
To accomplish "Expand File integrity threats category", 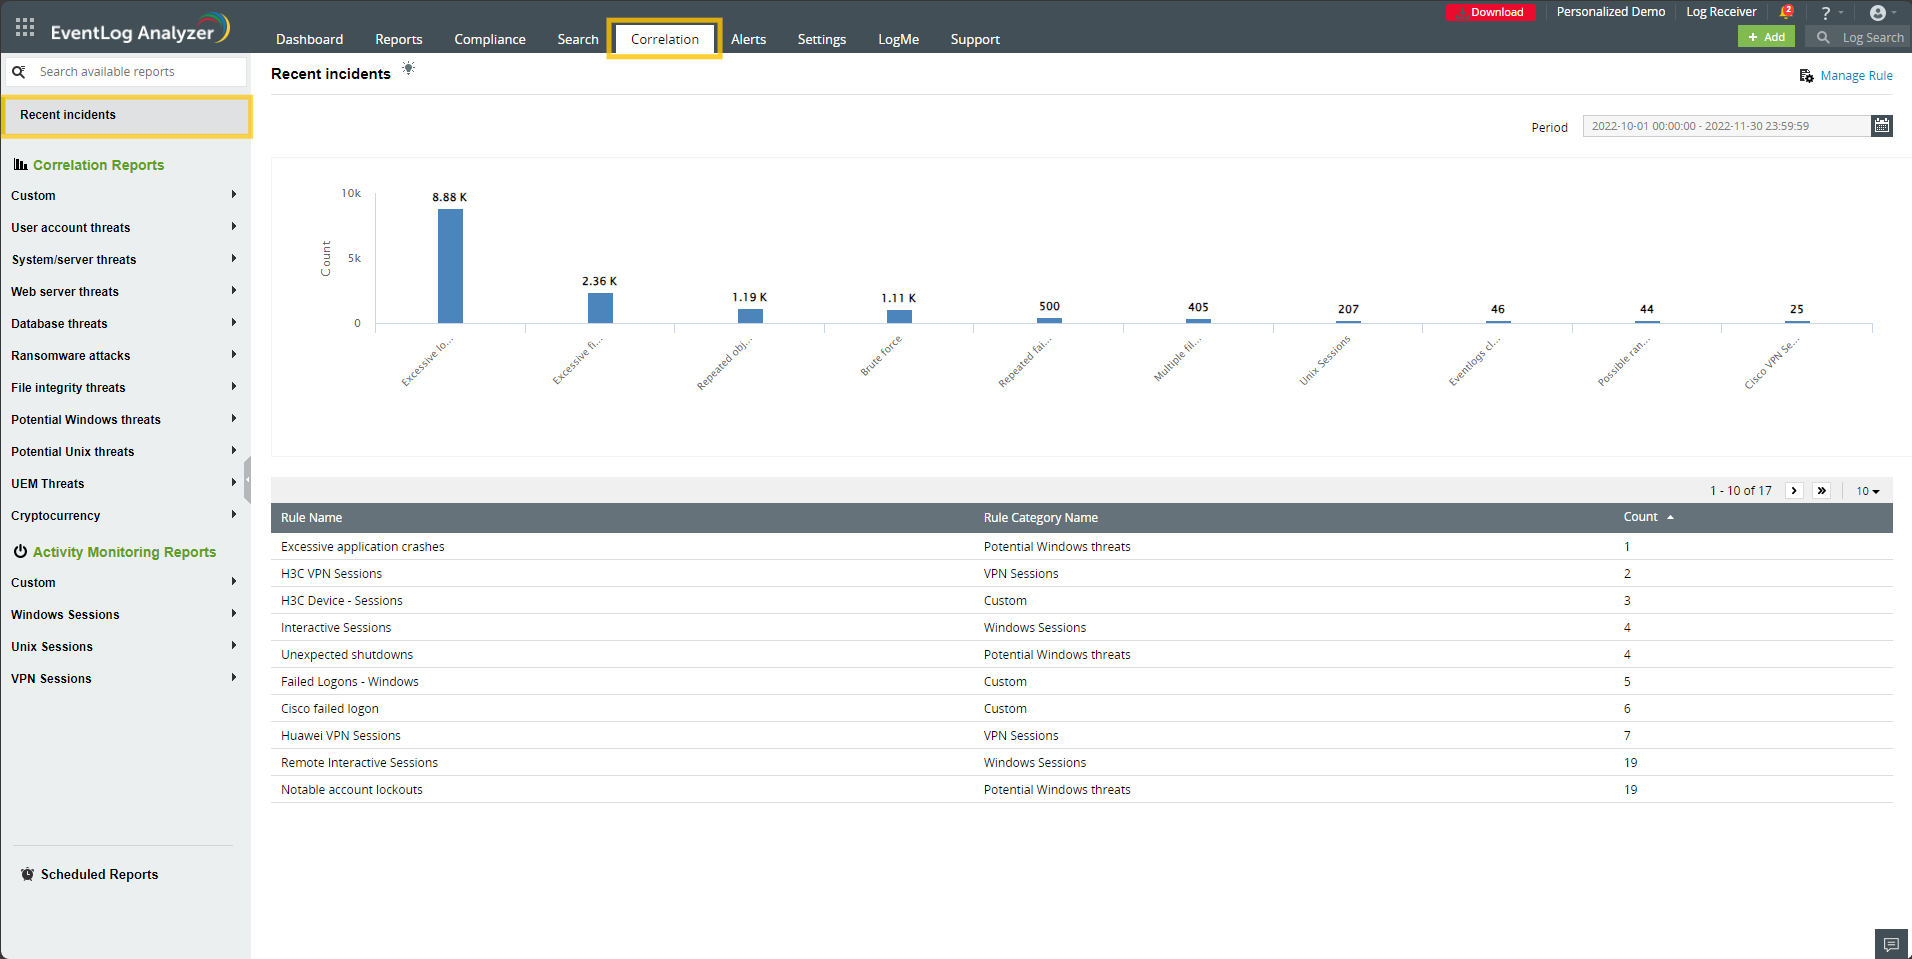I will 125,388.
